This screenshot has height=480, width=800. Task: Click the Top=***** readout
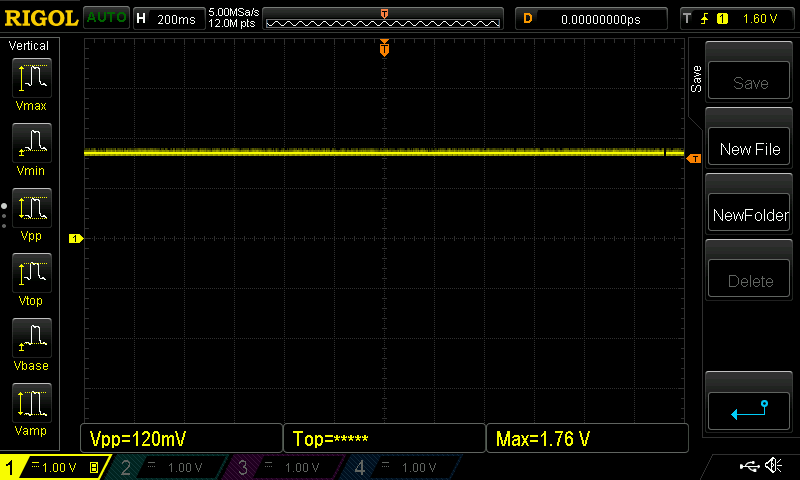pos(384,438)
